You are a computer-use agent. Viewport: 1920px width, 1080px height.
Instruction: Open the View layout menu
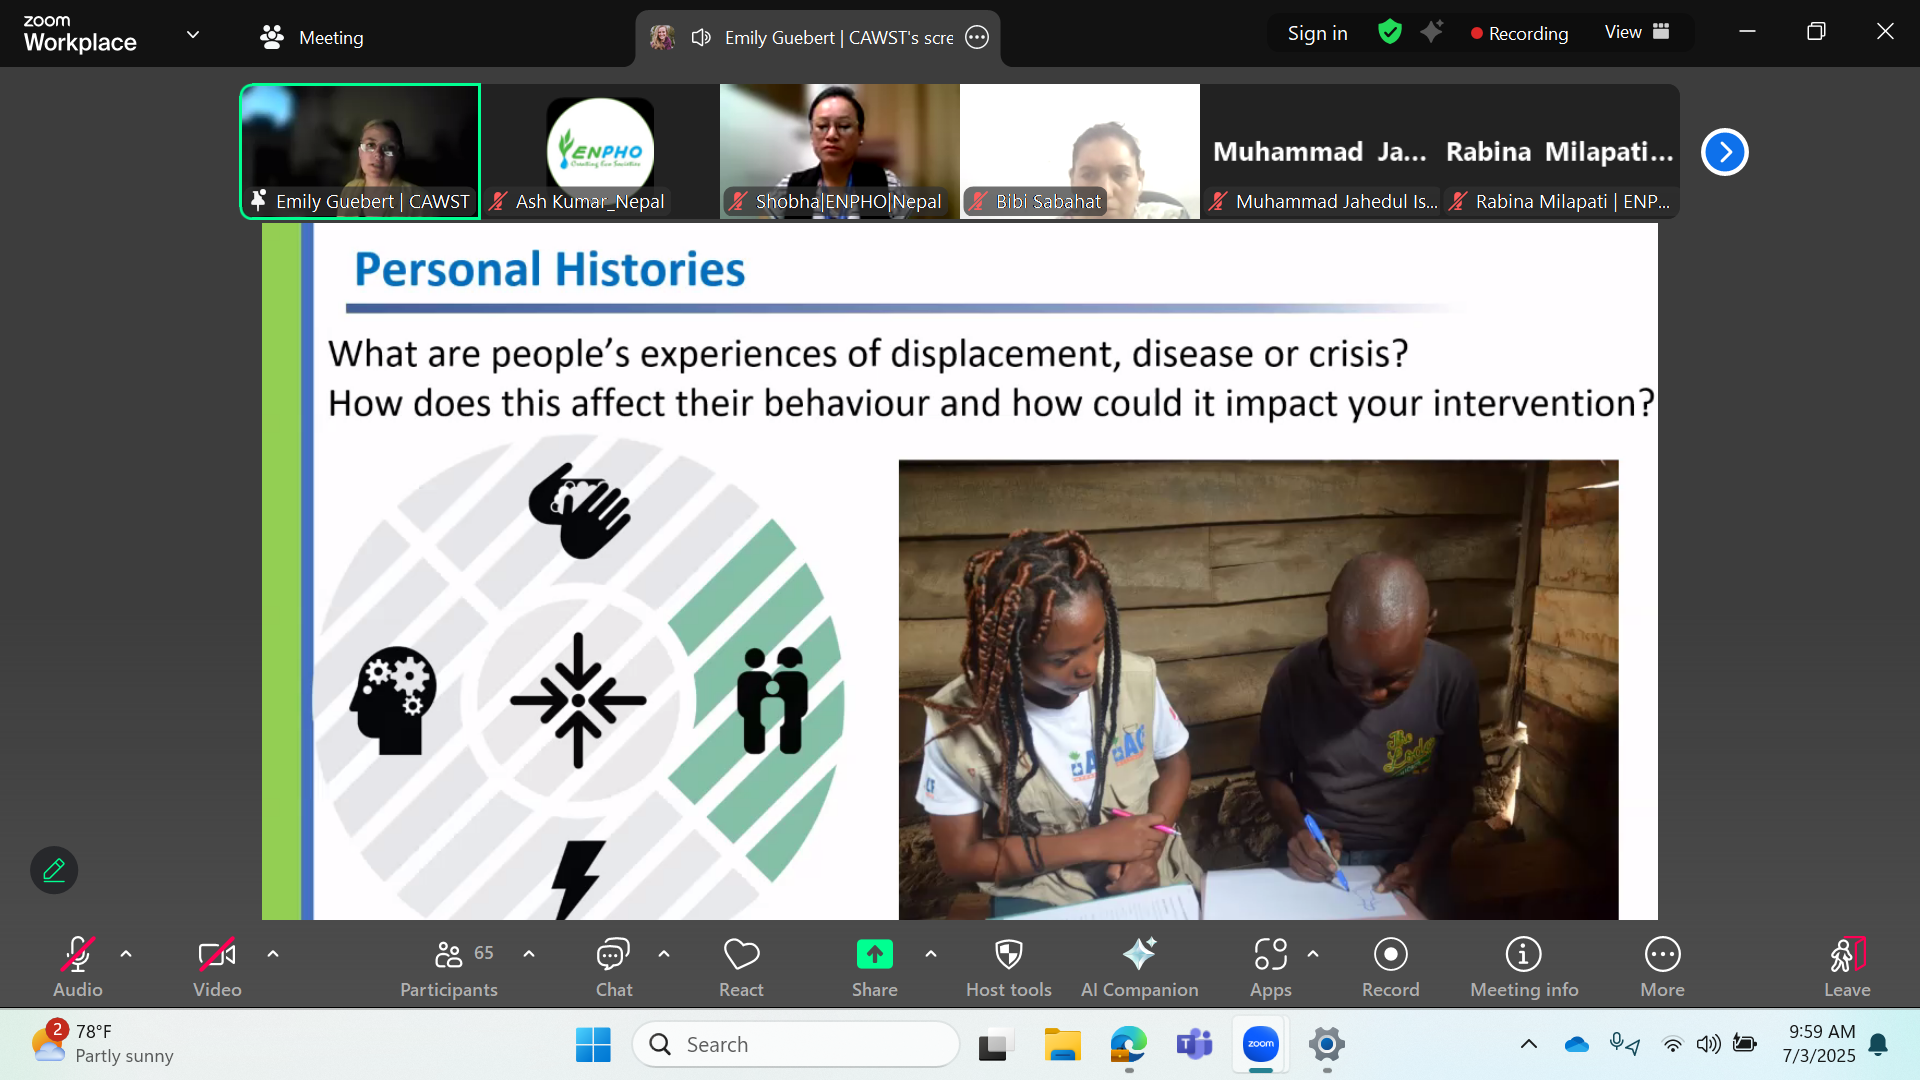(1637, 32)
